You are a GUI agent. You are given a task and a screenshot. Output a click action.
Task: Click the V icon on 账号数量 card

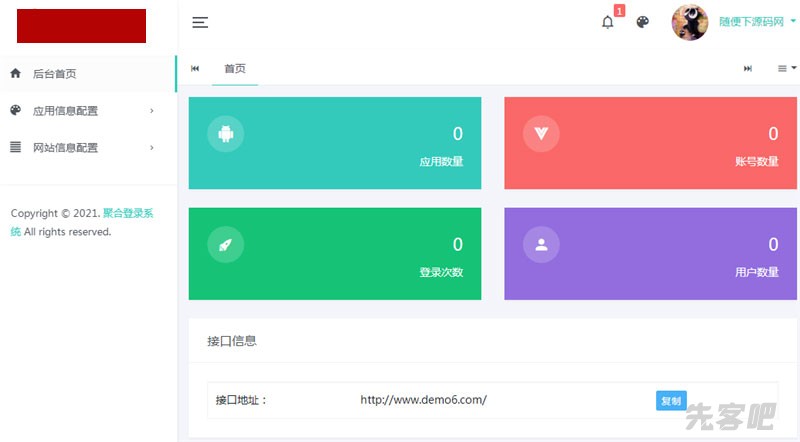[x=541, y=134]
